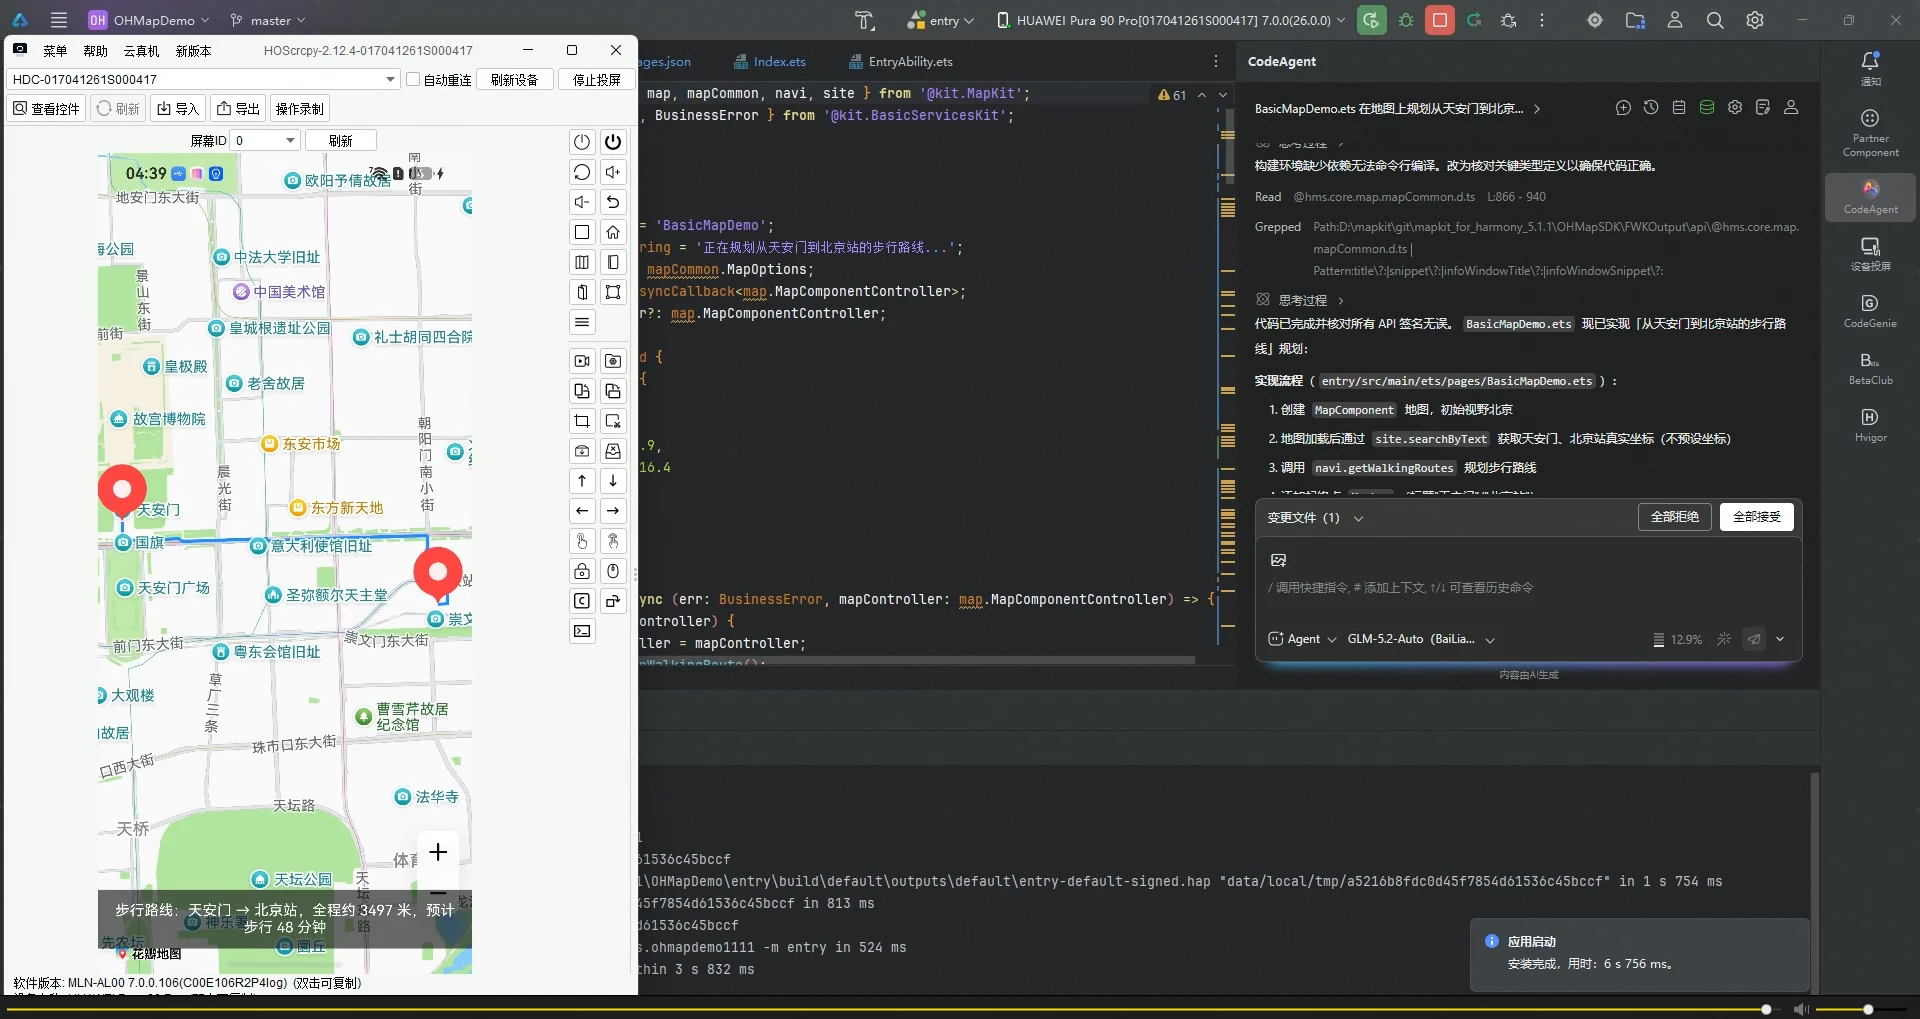The image size is (1920, 1019).
Task: Expand the 思考过程 section
Action: point(1302,300)
